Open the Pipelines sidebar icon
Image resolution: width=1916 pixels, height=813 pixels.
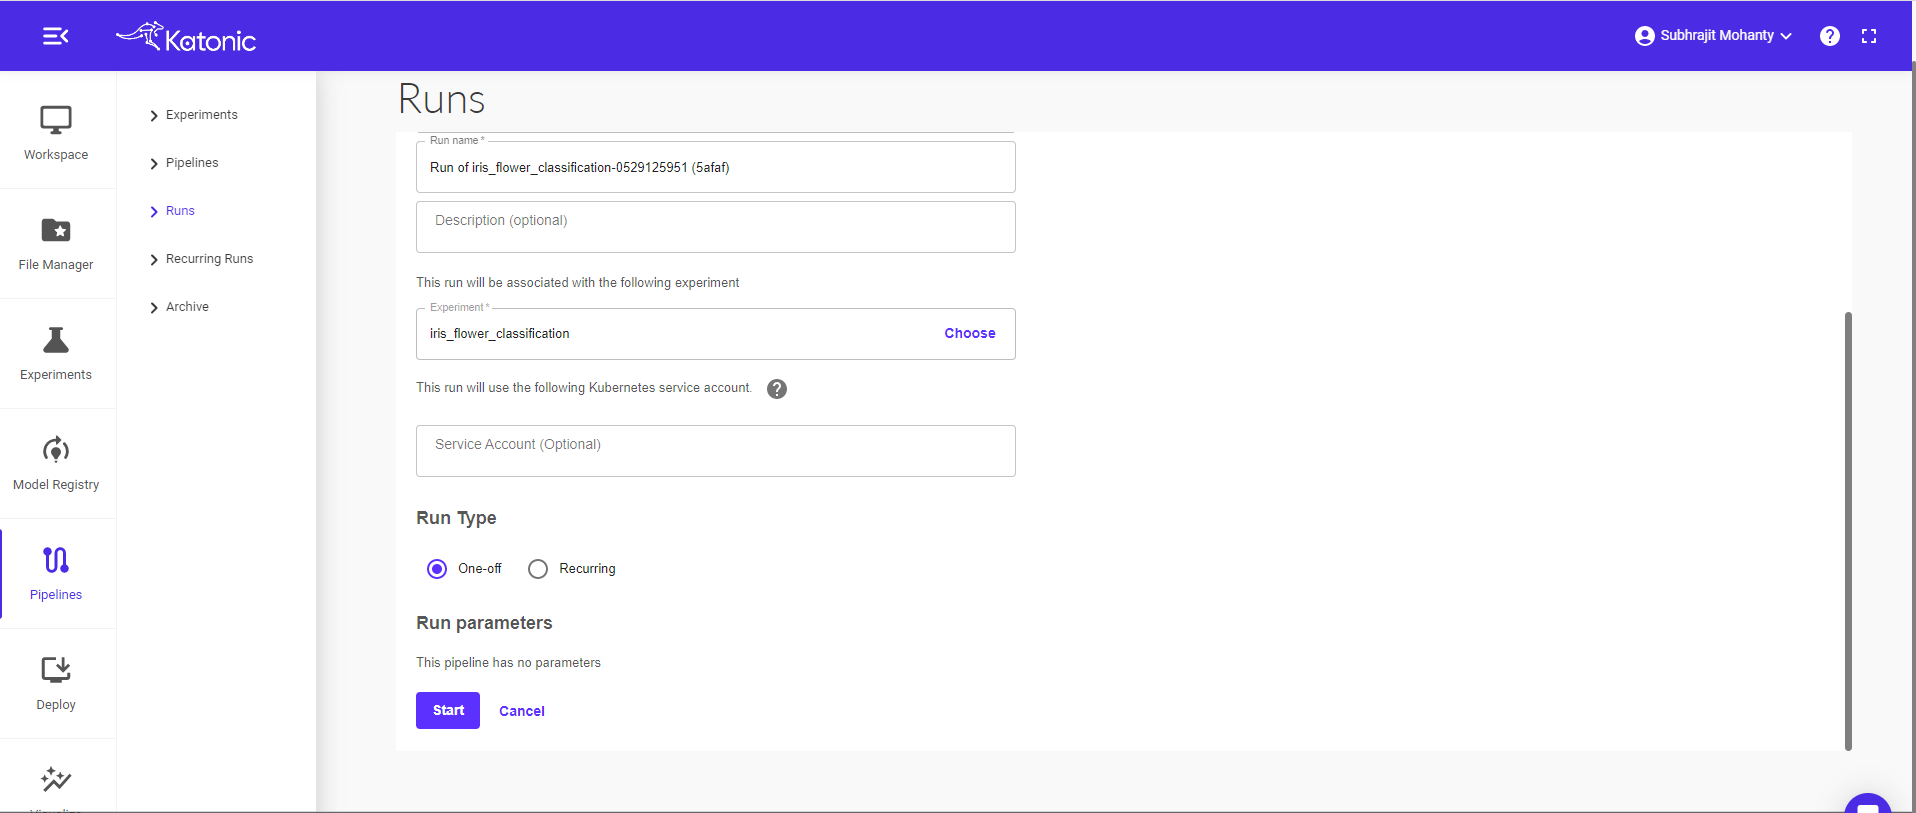(x=56, y=560)
